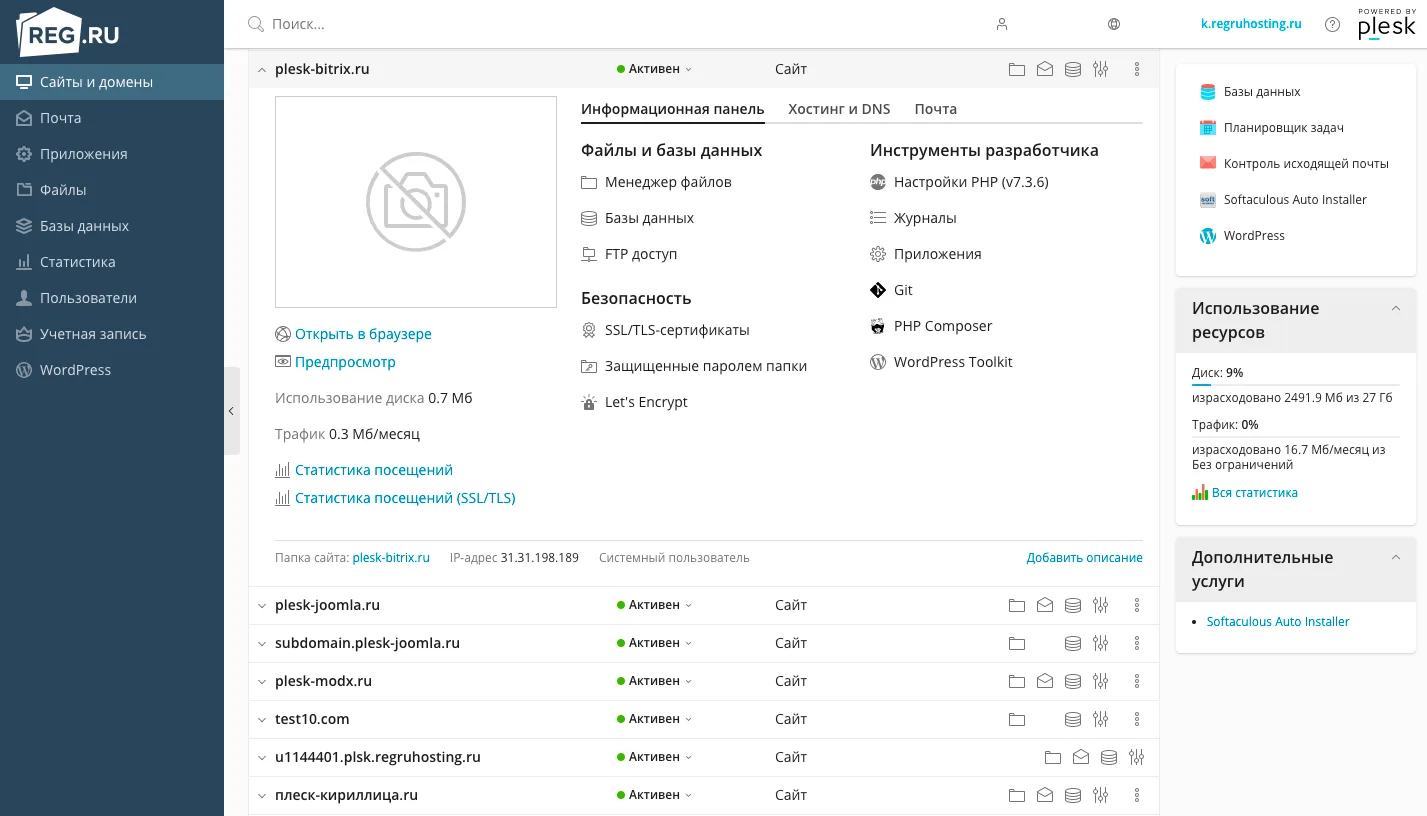
Task: Open Активен status dropdown for плеск-кириллица.ru
Action: tap(655, 795)
